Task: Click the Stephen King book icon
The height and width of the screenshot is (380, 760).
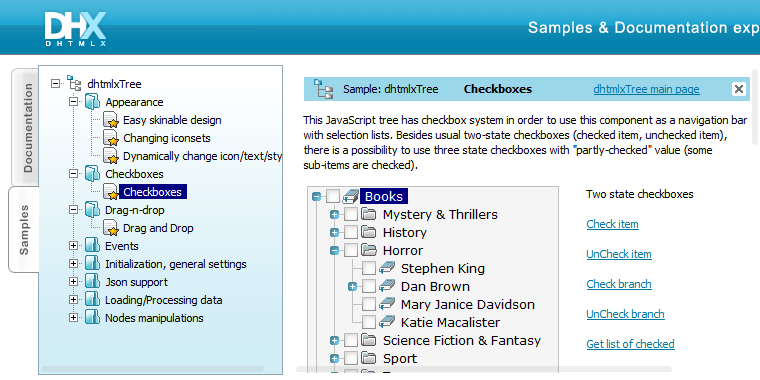Action: [x=387, y=268]
